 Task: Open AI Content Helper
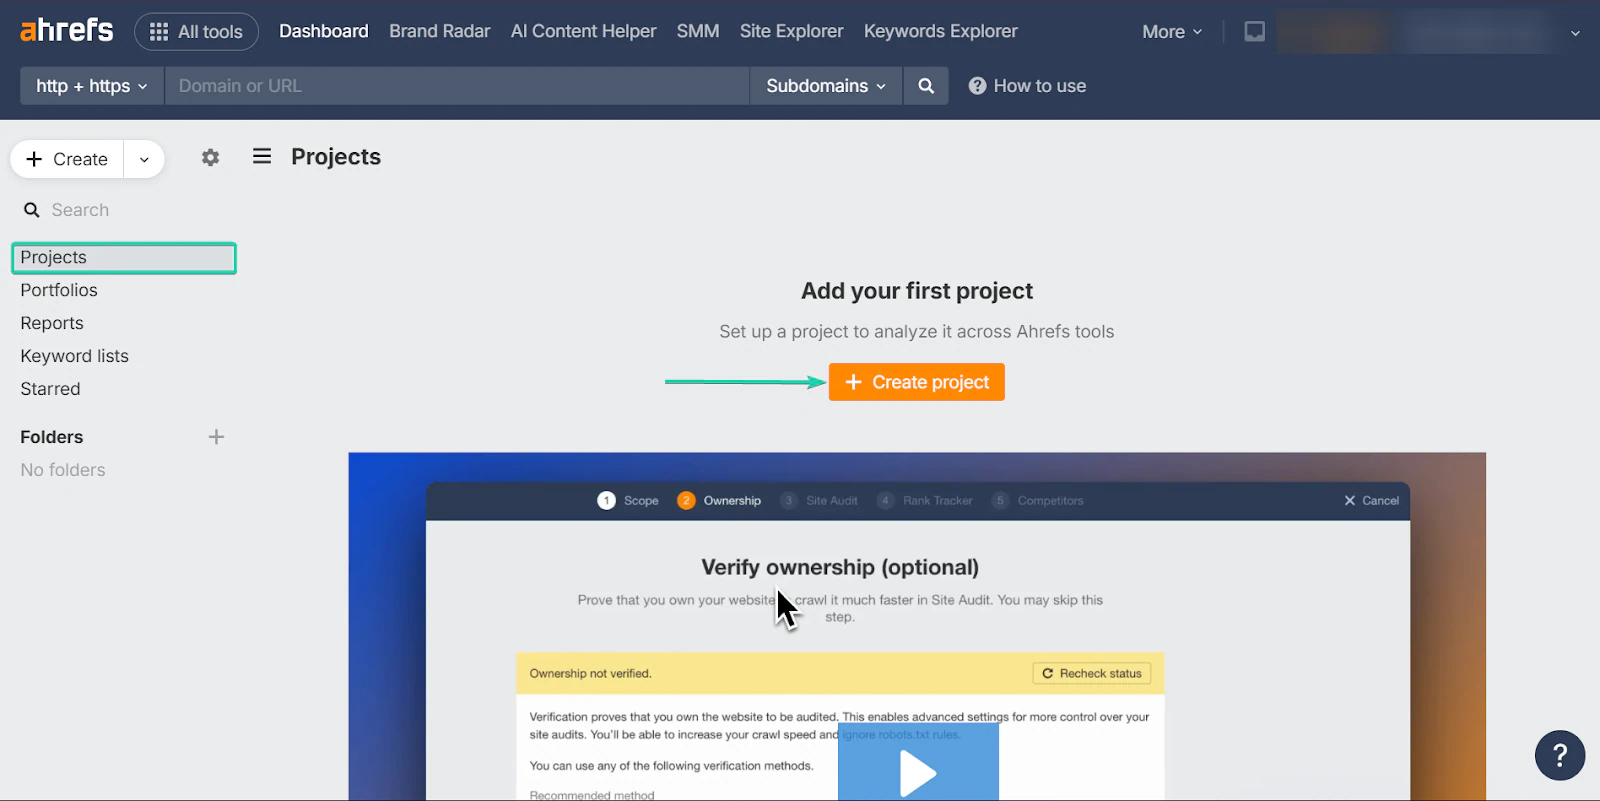pos(584,31)
